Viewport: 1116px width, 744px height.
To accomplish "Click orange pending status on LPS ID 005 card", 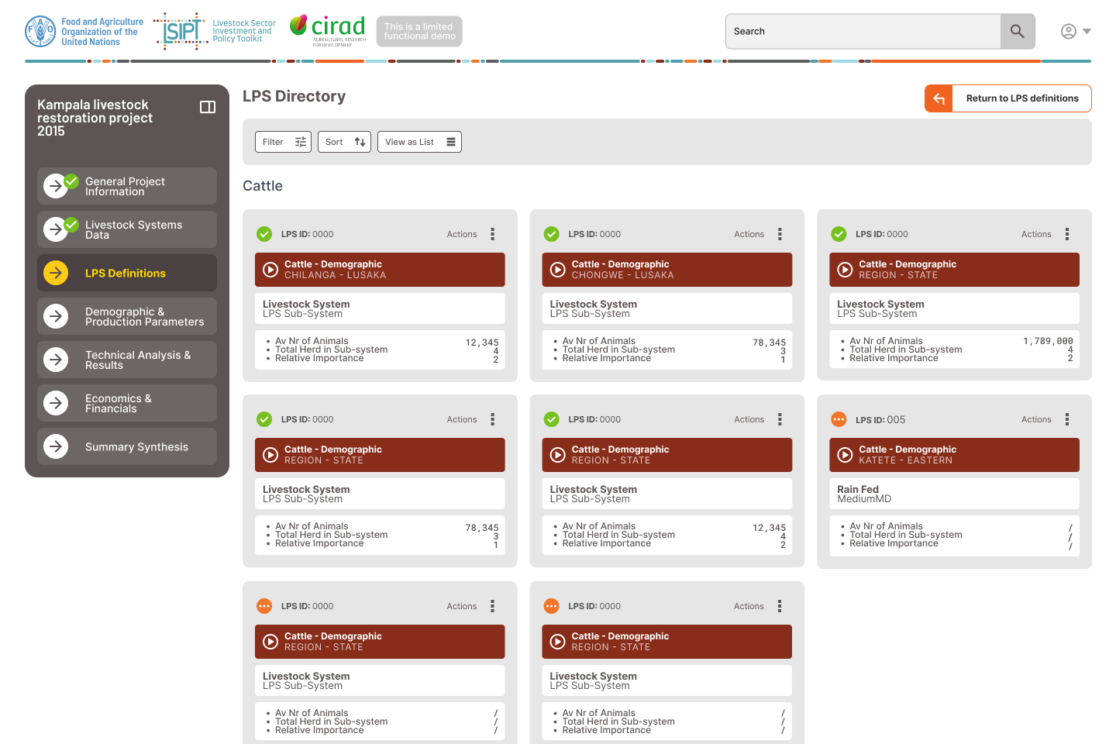I will pyautogui.click(x=839, y=420).
